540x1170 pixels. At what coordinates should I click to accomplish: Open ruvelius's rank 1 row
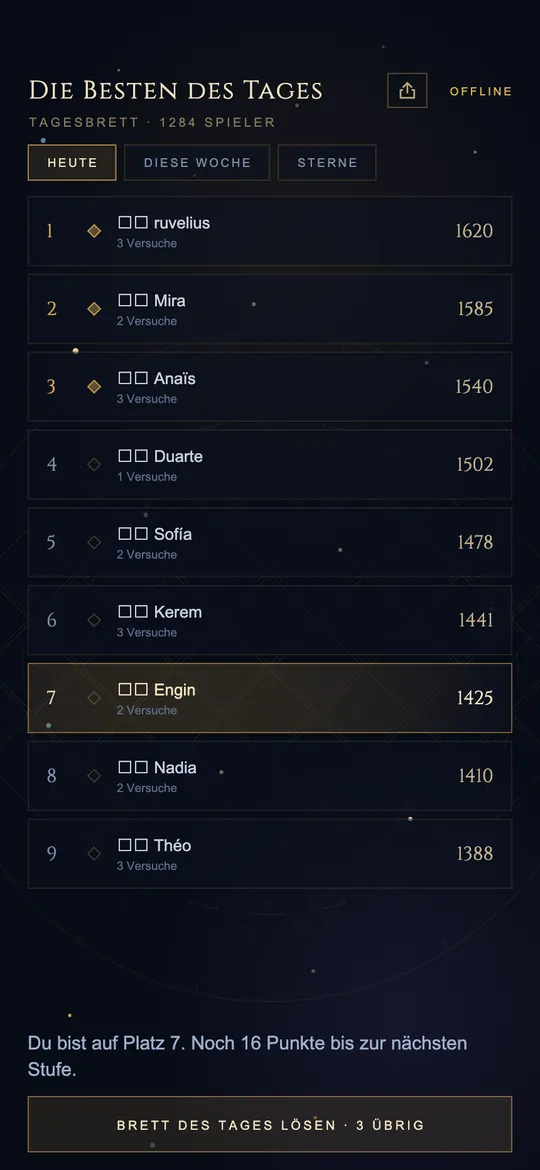270,231
